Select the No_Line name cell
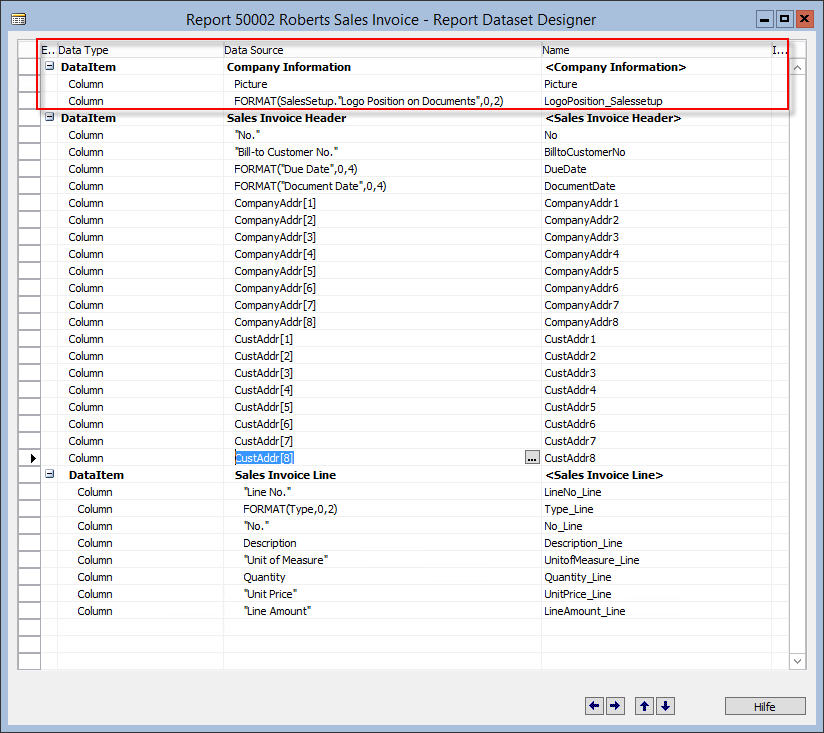Image resolution: width=824 pixels, height=733 pixels. click(656, 526)
